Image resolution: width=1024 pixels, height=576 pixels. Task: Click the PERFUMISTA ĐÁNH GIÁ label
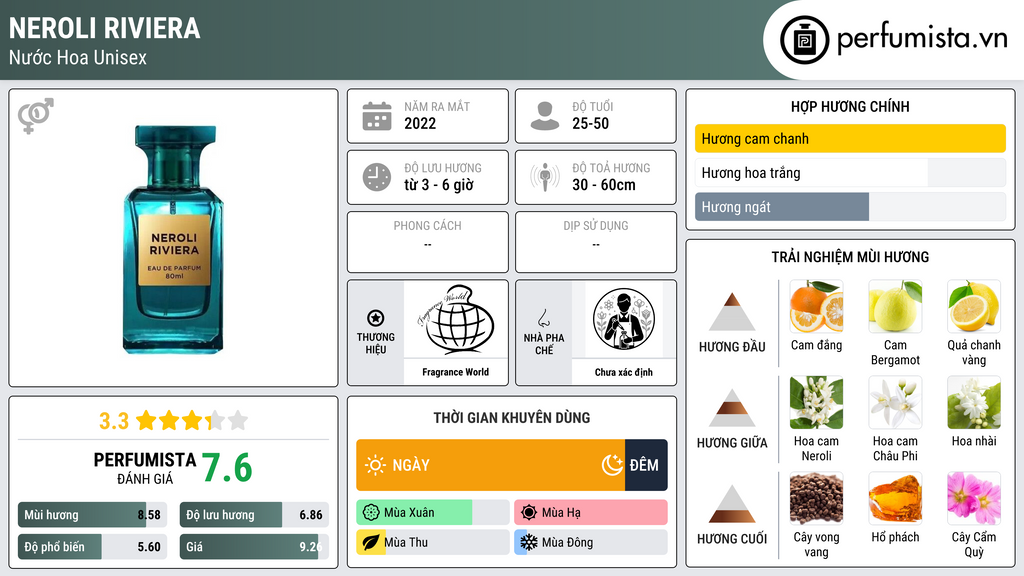point(145,468)
